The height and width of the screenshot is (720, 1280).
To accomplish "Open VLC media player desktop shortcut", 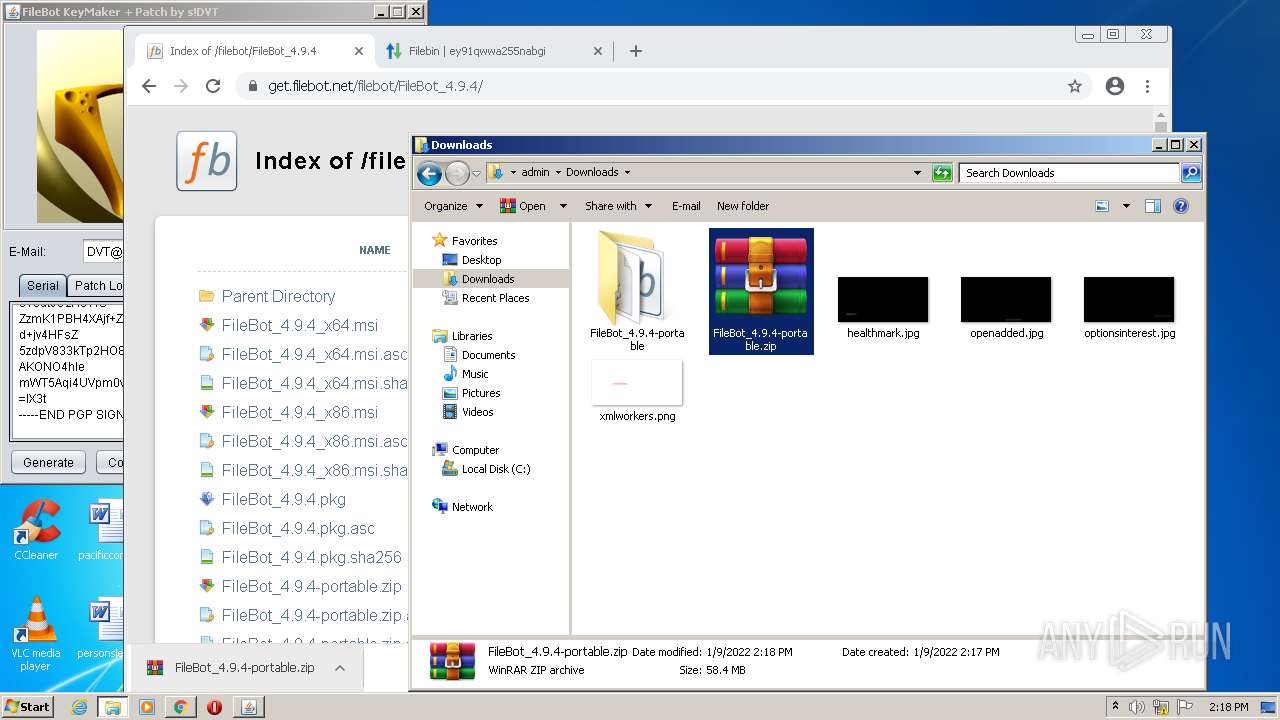I will [x=36, y=634].
